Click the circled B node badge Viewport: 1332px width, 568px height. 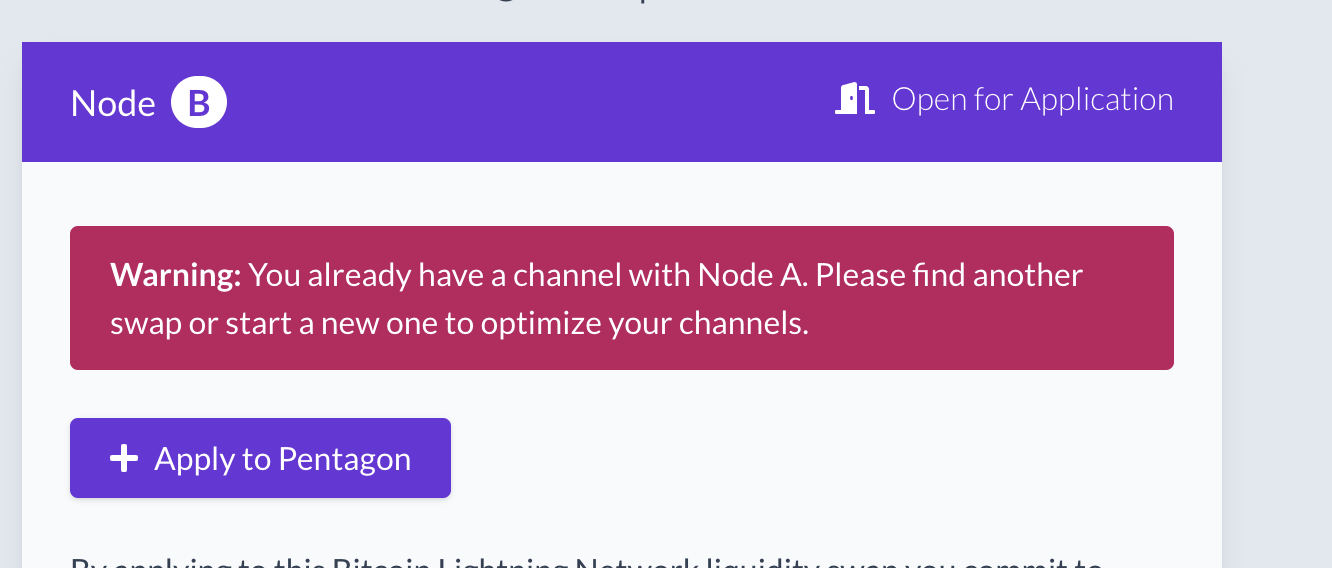[x=198, y=103]
